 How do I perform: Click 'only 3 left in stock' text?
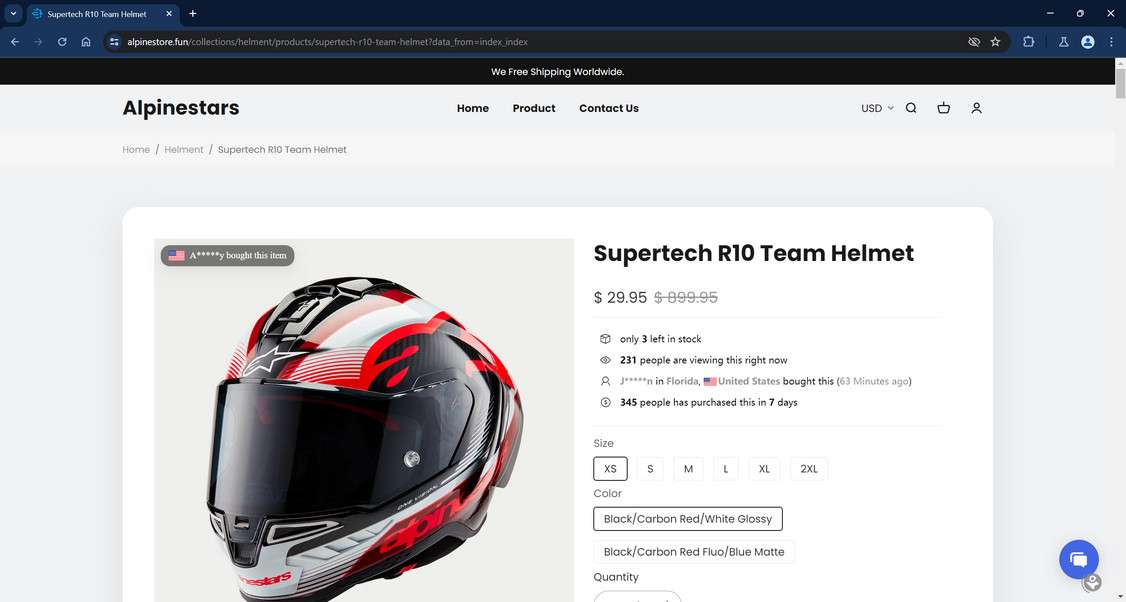coord(661,339)
